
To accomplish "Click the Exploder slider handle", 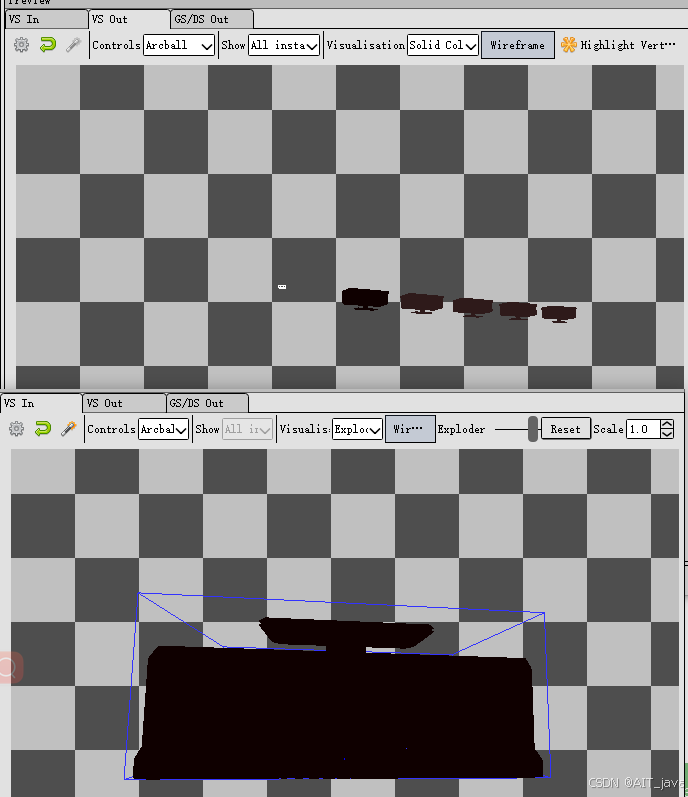I will click(533, 429).
